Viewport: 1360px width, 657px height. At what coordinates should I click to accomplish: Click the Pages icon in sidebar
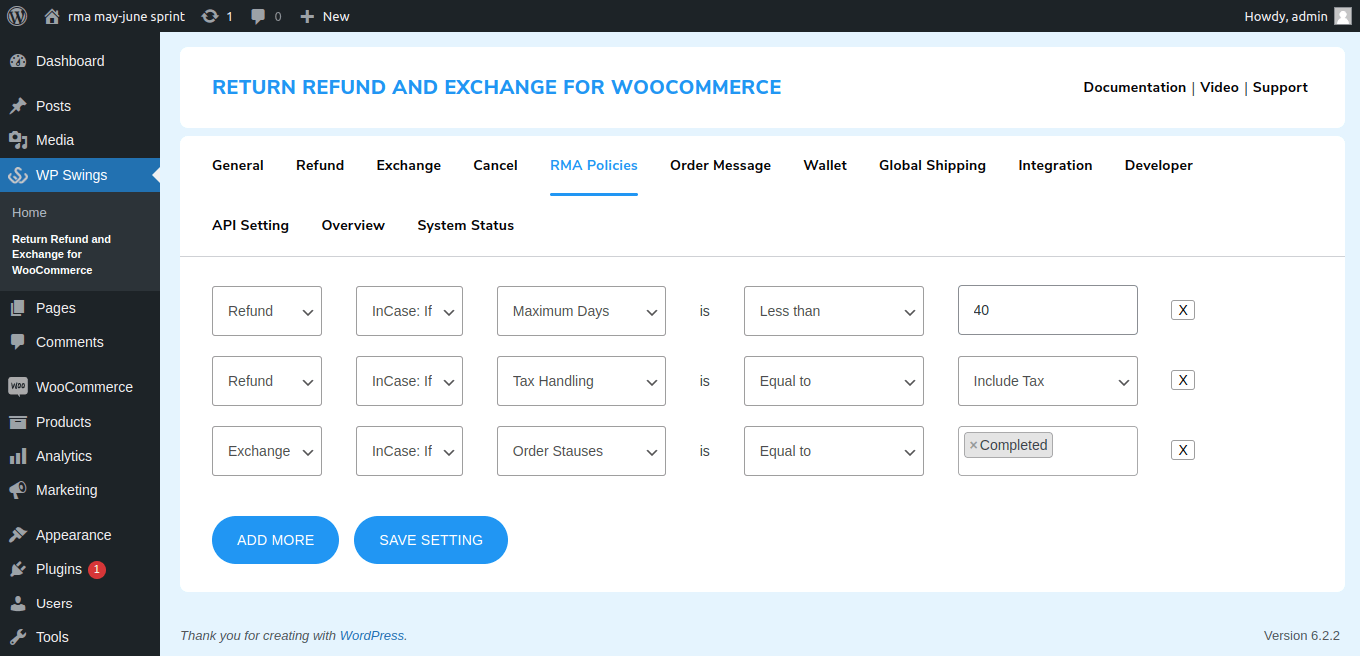(x=18, y=308)
